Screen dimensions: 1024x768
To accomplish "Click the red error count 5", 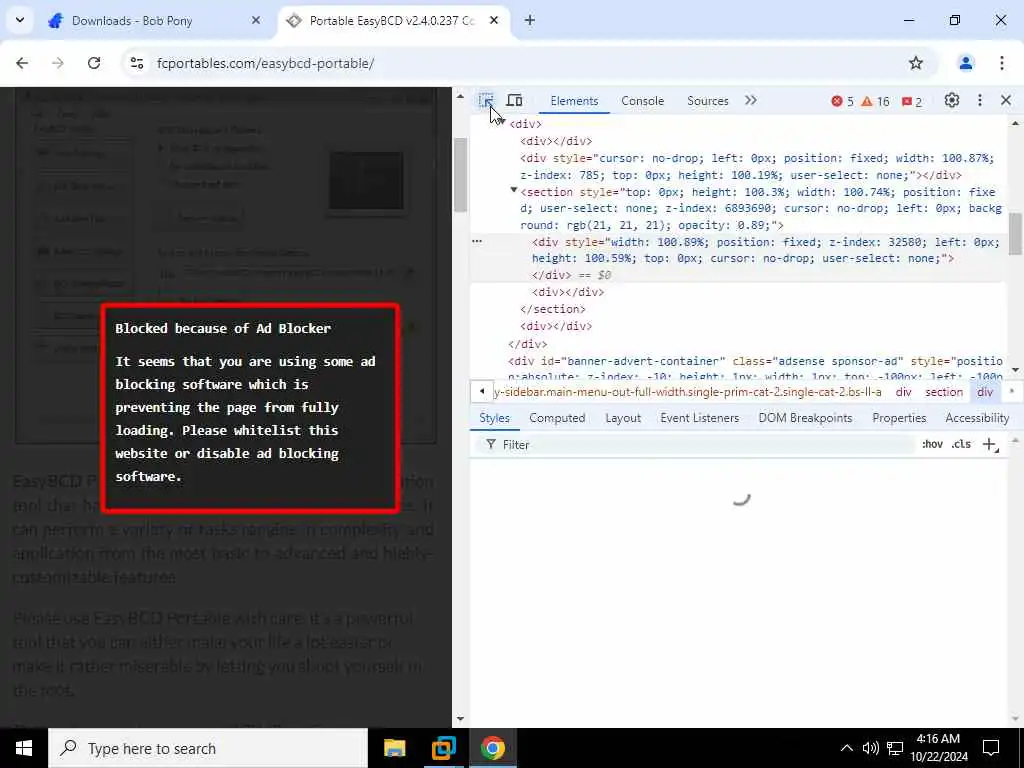I will [842, 101].
